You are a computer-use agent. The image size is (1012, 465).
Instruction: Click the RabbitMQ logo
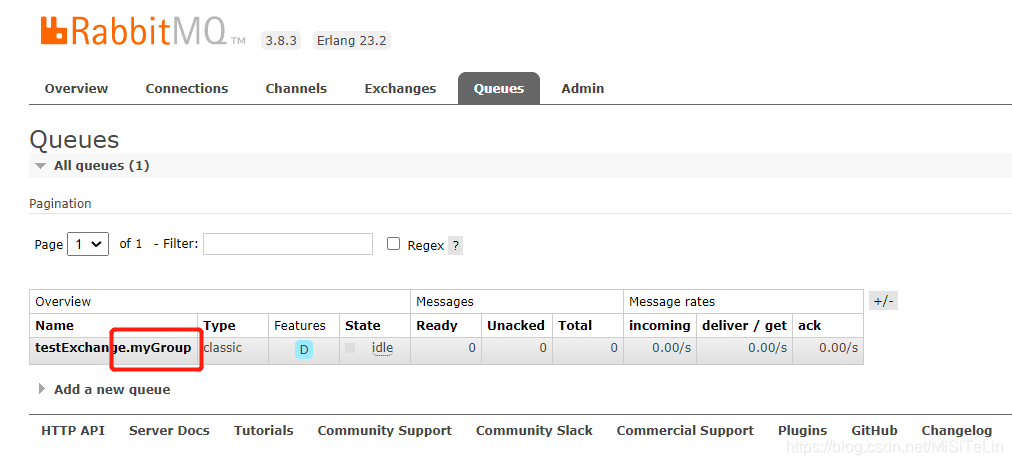tap(143, 30)
